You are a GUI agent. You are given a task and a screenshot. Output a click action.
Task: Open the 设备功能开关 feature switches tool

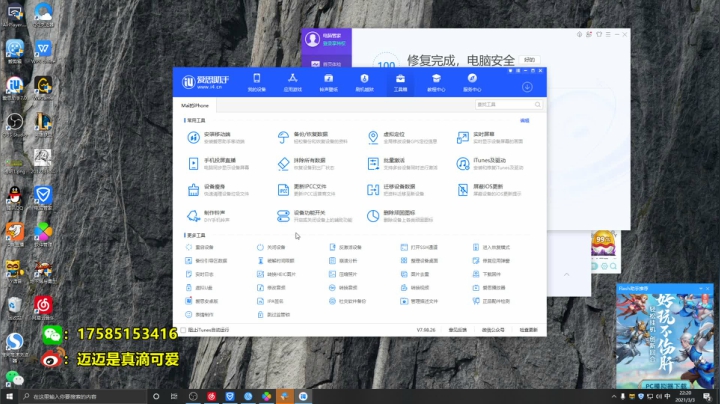point(314,216)
